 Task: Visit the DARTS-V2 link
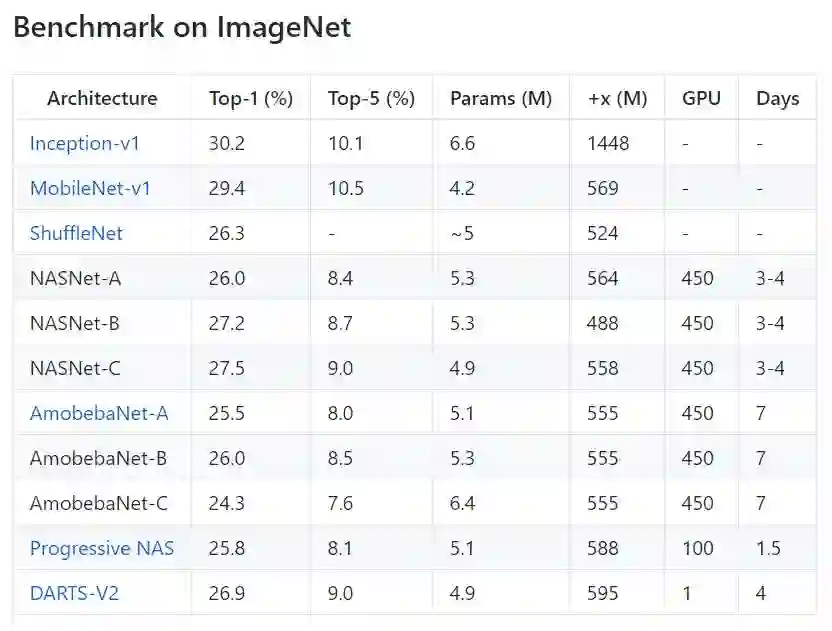[74, 593]
